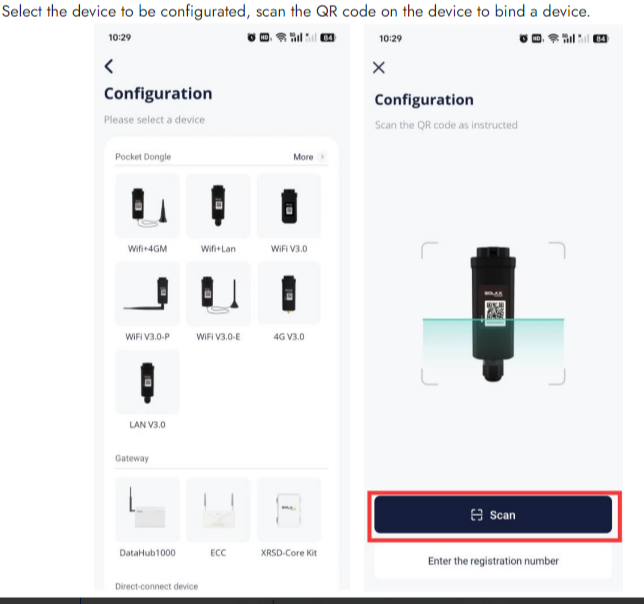Start scanning with the Scan button

[x=493, y=515]
